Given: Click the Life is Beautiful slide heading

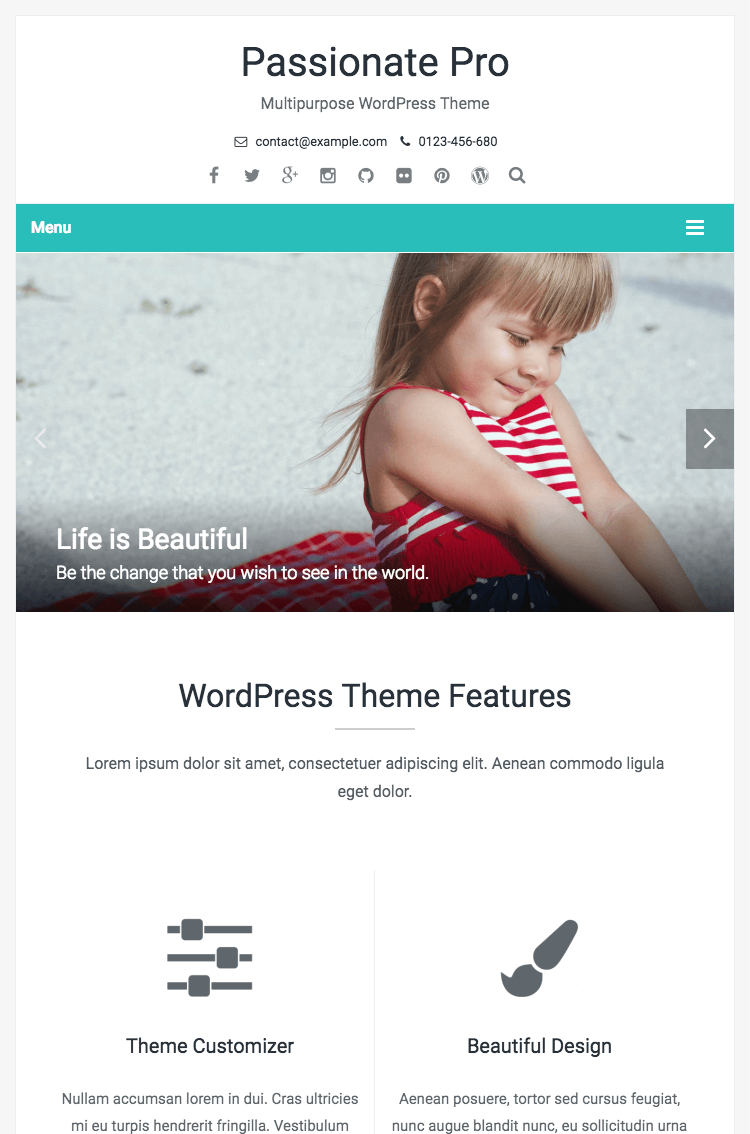Looking at the screenshot, I should click(152, 539).
